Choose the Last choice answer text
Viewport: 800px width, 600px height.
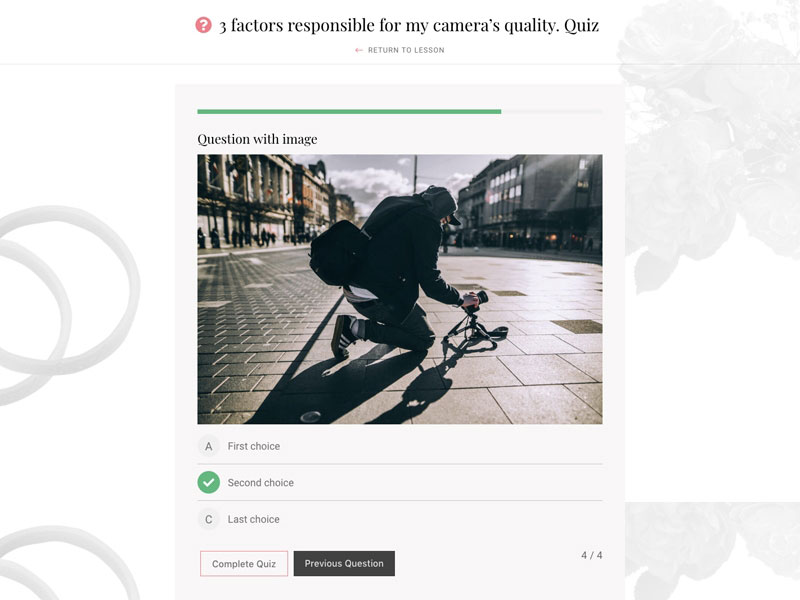coord(254,519)
